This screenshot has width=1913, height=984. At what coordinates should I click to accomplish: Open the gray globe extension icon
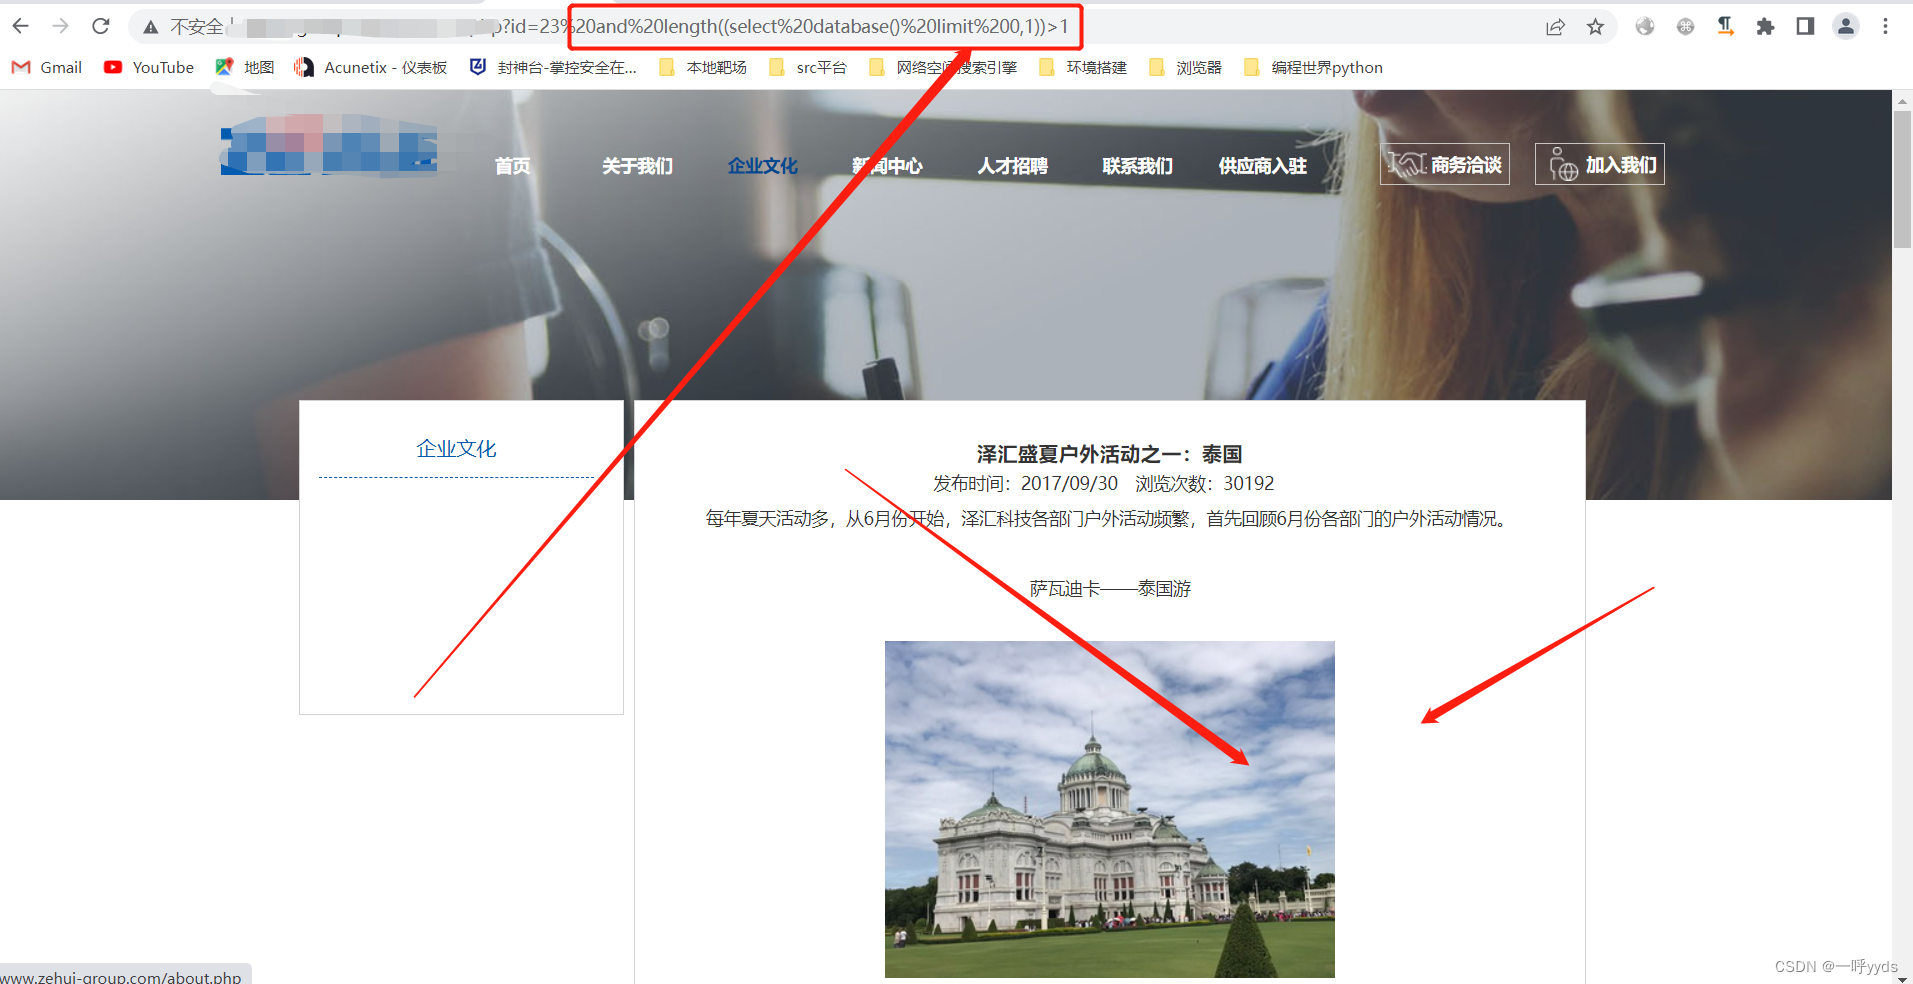pos(1645,27)
